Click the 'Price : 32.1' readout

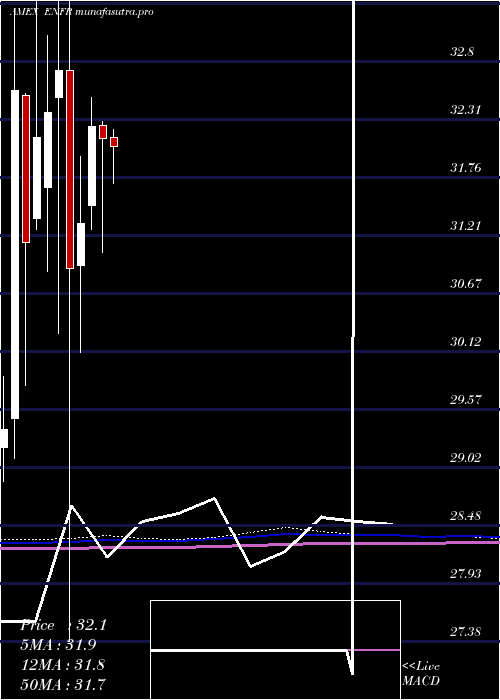click(x=63, y=625)
